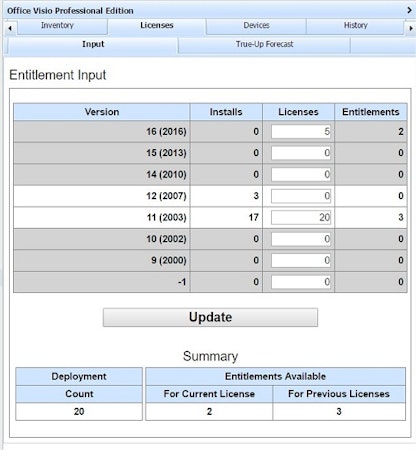Open the Licenses tab
Image resolution: width=416 pixels, height=450 pixels.
(157, 26)
